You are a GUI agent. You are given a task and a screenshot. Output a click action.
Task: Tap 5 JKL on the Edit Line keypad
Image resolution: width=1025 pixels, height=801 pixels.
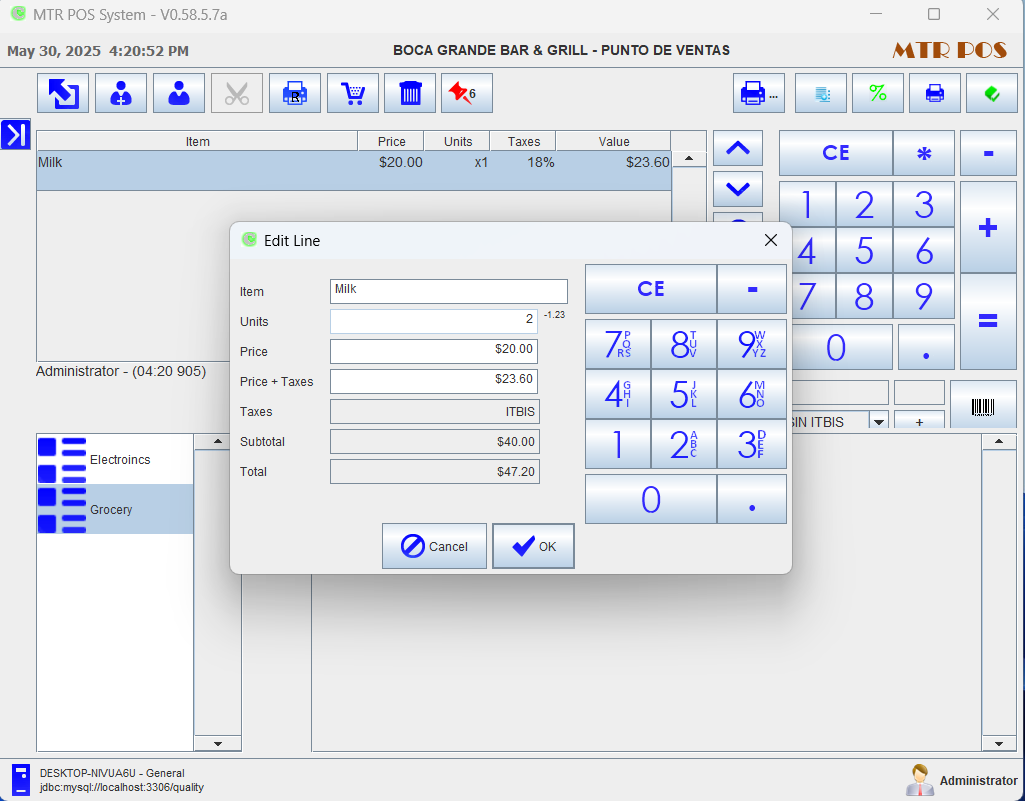[x=684, y=394]
